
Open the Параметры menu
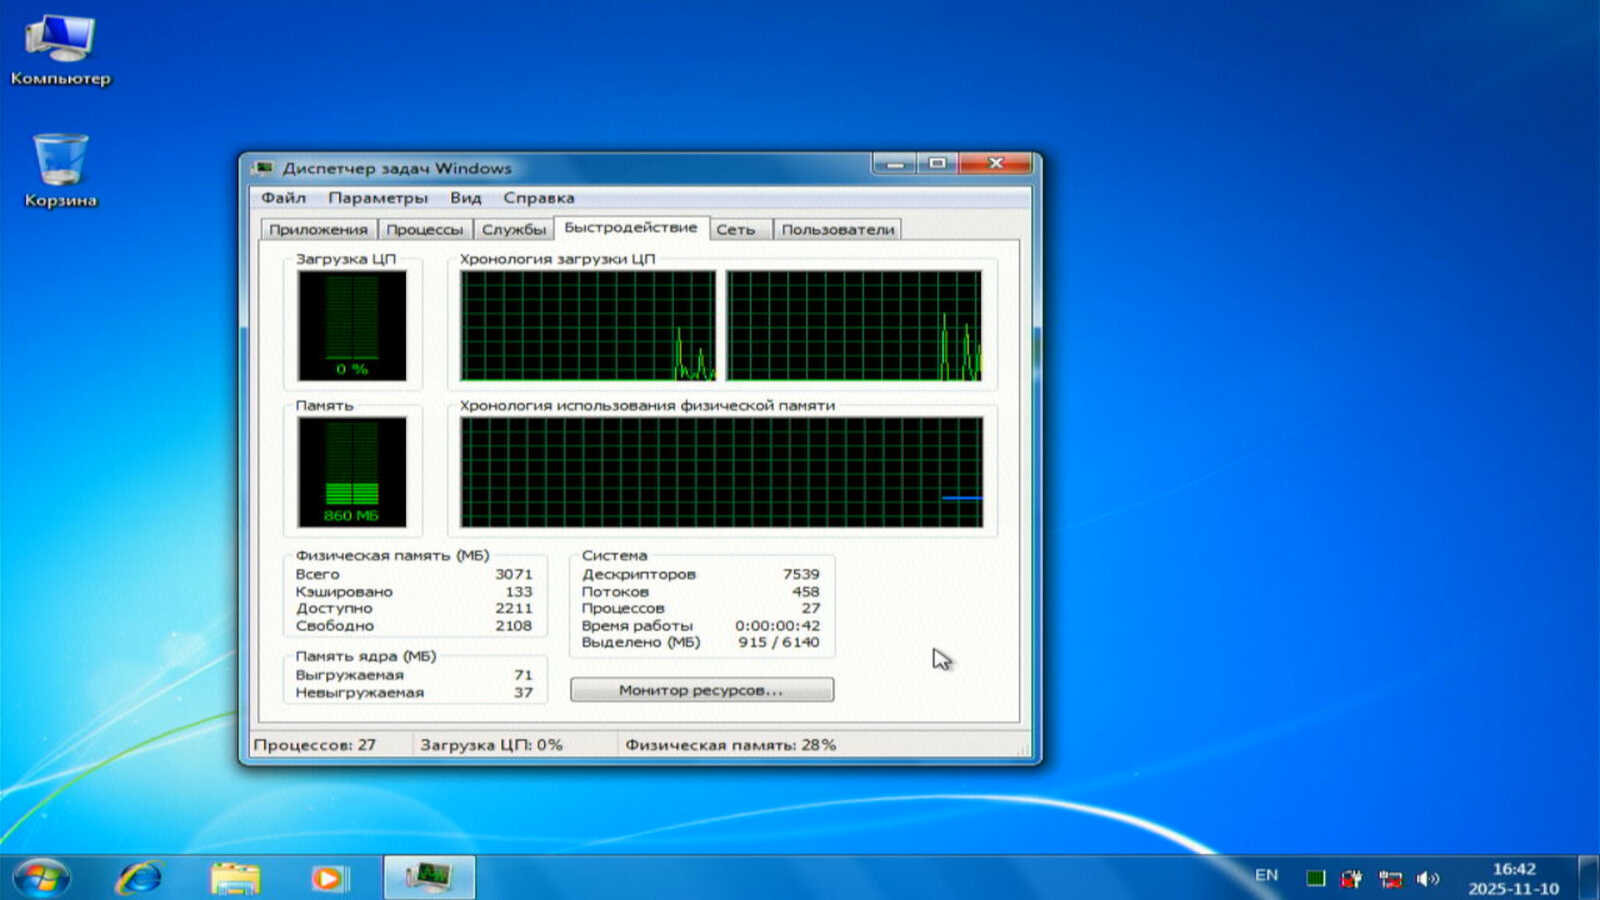click(x=378, y=198)
